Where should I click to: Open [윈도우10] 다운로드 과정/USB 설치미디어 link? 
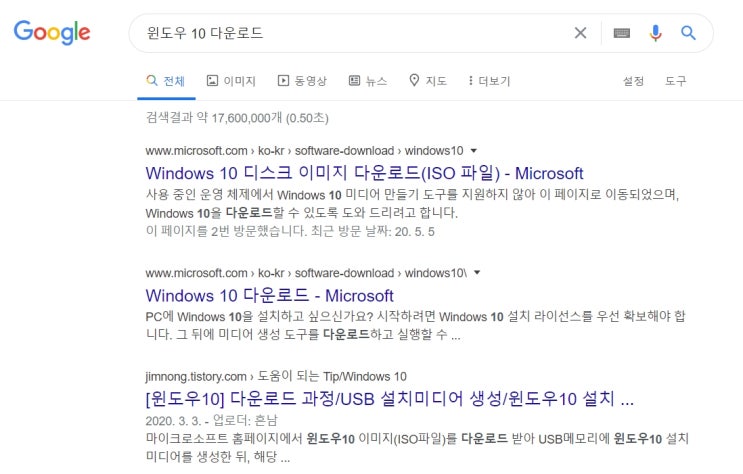[389, 398]
